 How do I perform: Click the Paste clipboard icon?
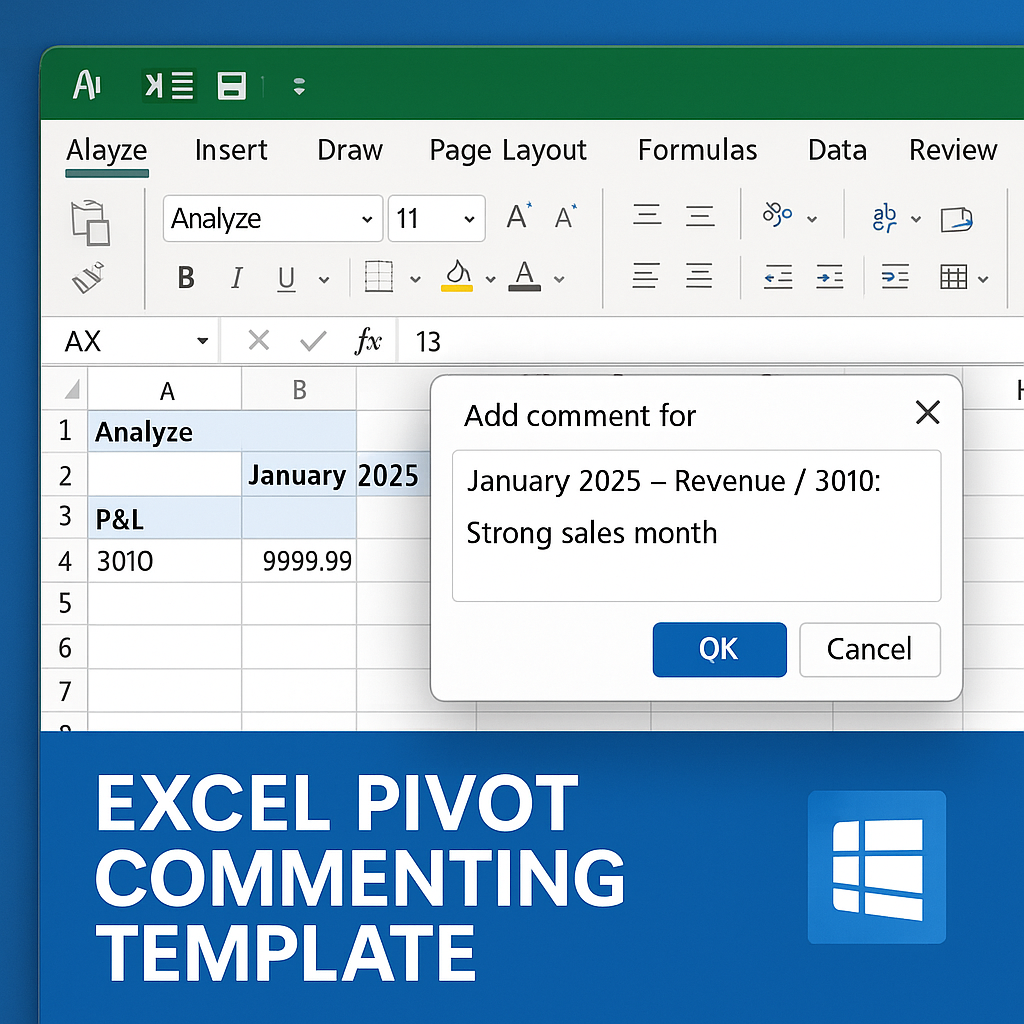pos(90,223)
